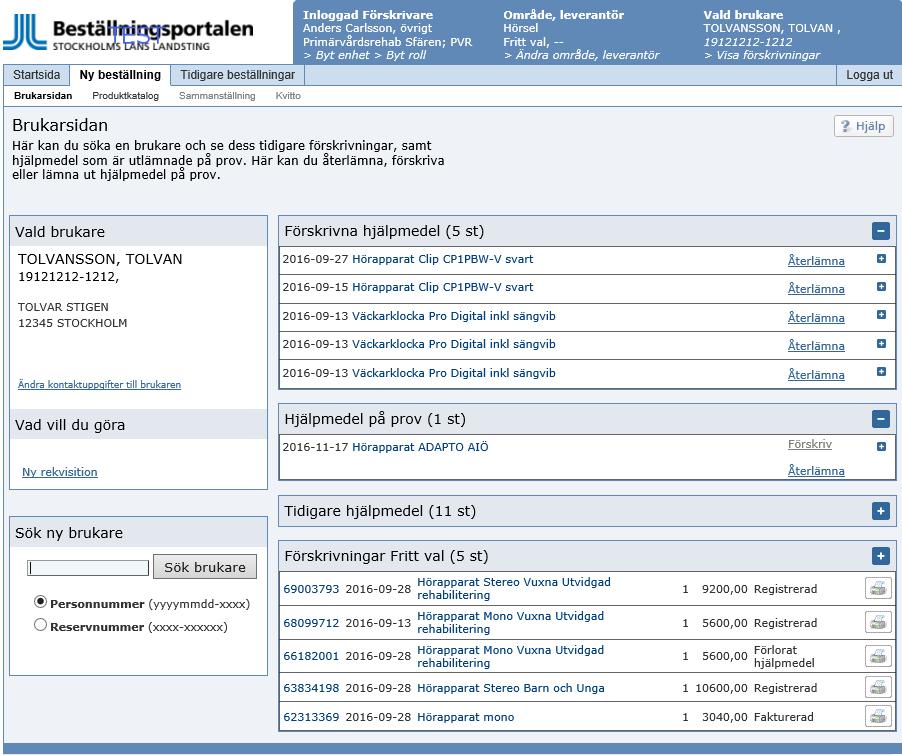Open Hörapparat Stereo Vuxna Utvidgad rehabilitering link
Viewport: 902px width, 755px height.
point(514,589)
